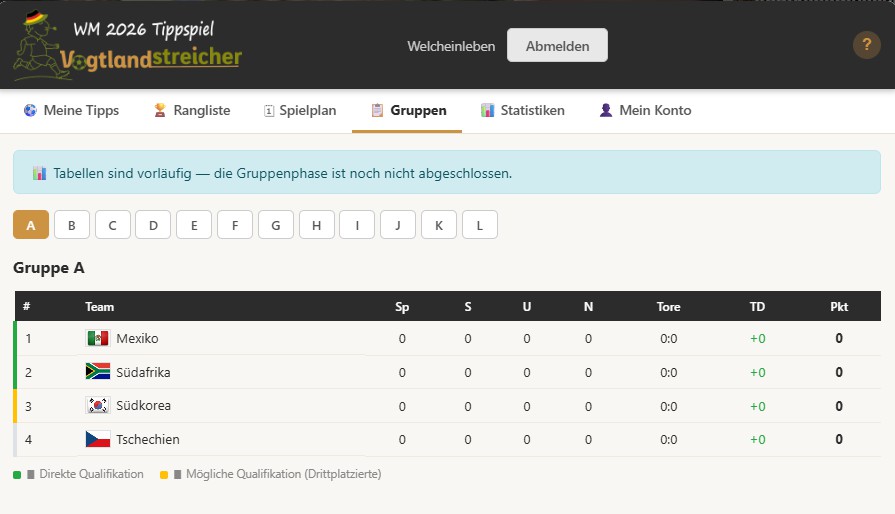Click the S column header

(x=467, y=306)
